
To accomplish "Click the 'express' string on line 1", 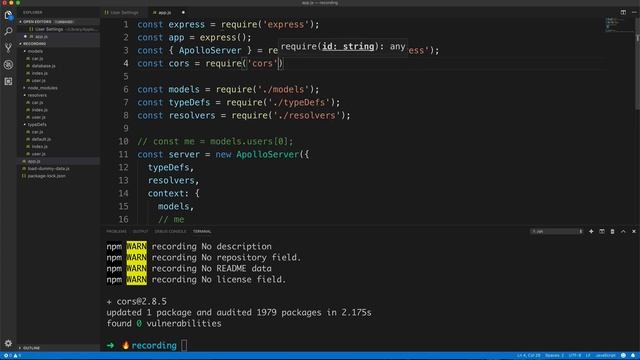I will click(x=285, y=24).
